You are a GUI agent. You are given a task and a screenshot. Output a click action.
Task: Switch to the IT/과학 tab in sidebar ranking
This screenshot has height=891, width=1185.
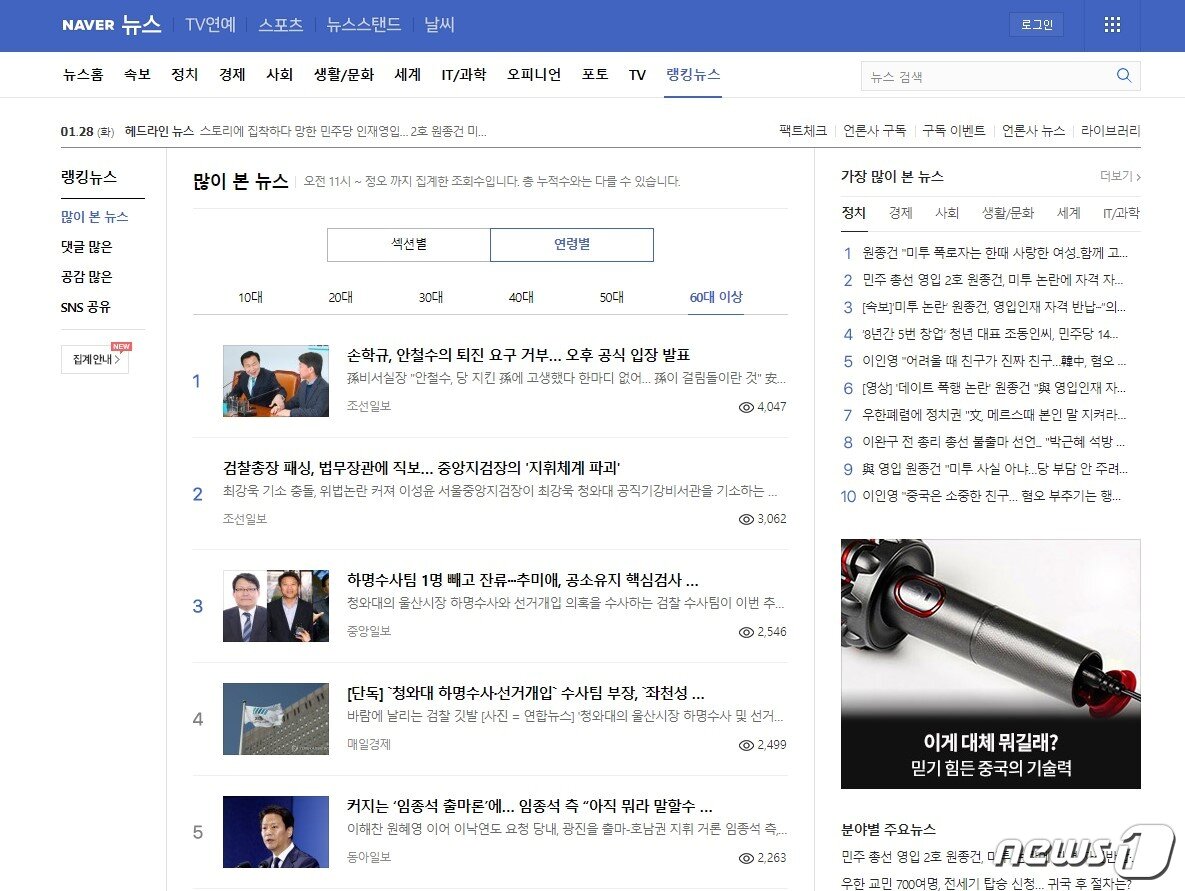pyautogui.click(x=1119, y=213)
